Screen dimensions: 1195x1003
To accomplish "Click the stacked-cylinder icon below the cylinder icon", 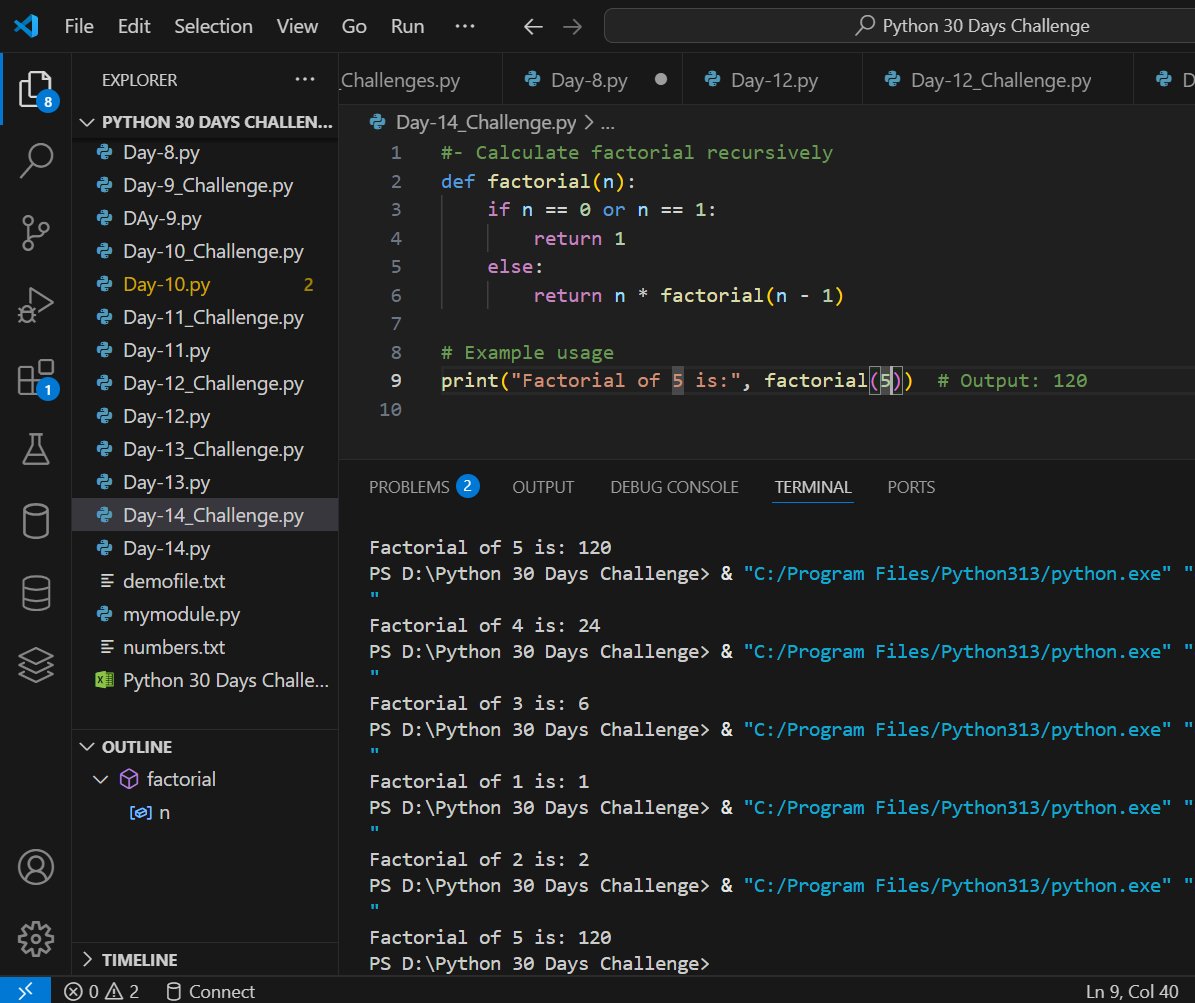I will 36,593.
